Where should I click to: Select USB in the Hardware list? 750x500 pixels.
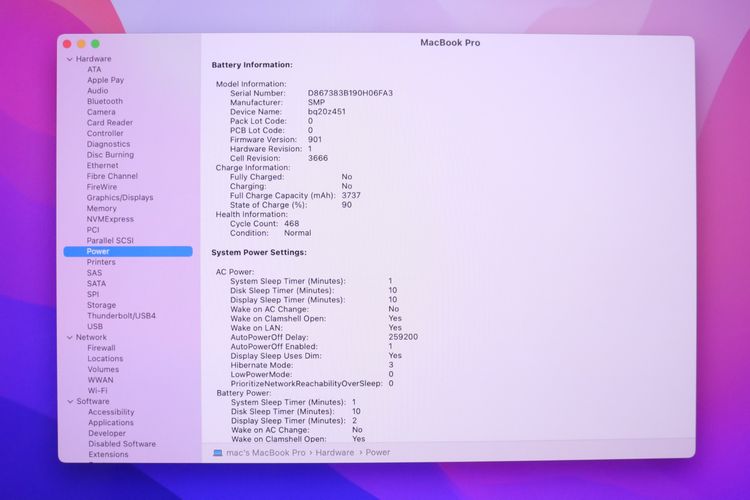(95, 327)
